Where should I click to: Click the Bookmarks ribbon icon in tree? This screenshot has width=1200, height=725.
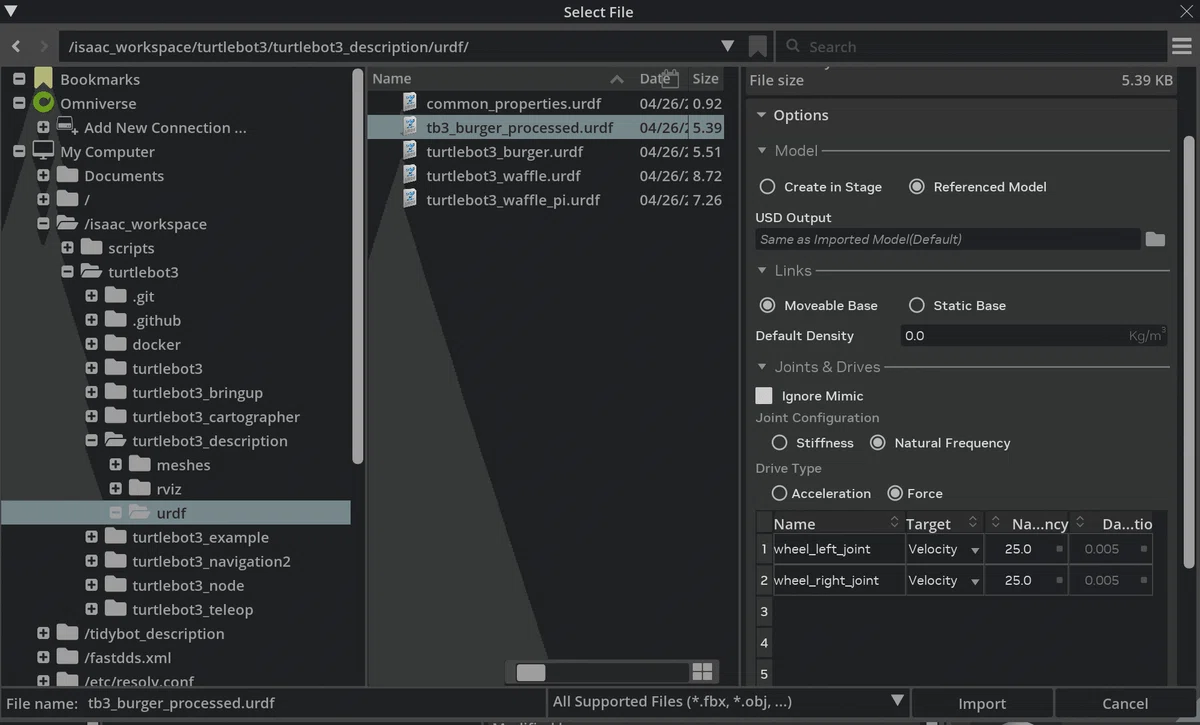(43, 79)
